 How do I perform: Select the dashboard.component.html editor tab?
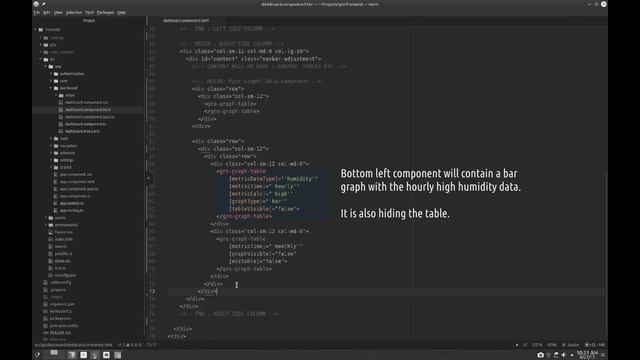click(186, 20)
